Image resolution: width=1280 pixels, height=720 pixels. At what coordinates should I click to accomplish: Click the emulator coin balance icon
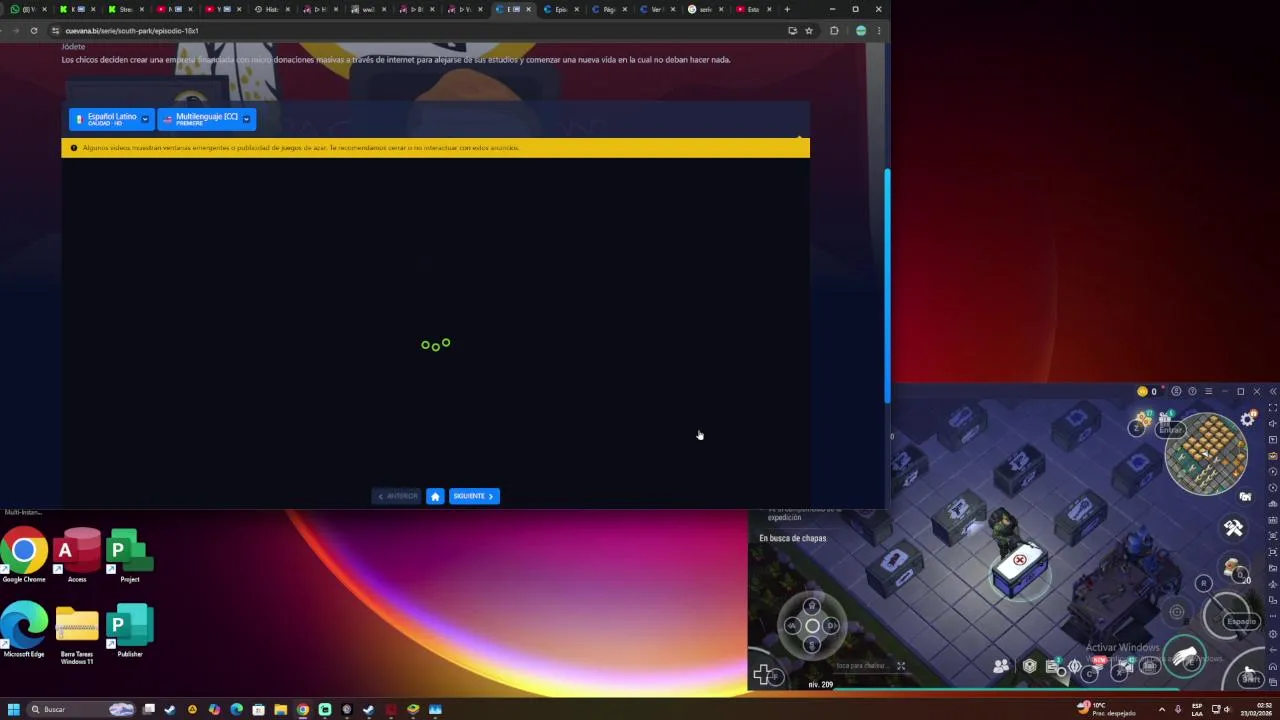point(1142,392)
